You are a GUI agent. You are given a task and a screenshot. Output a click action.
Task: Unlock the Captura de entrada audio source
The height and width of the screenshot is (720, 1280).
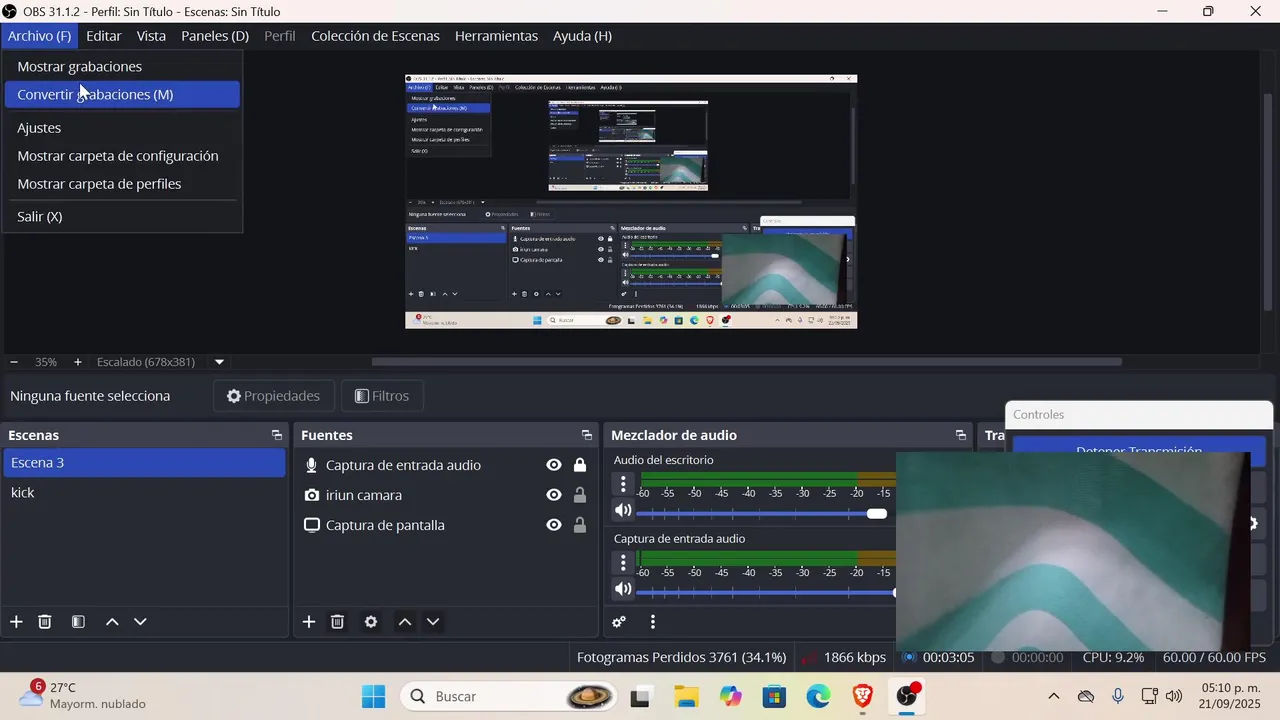580,465
